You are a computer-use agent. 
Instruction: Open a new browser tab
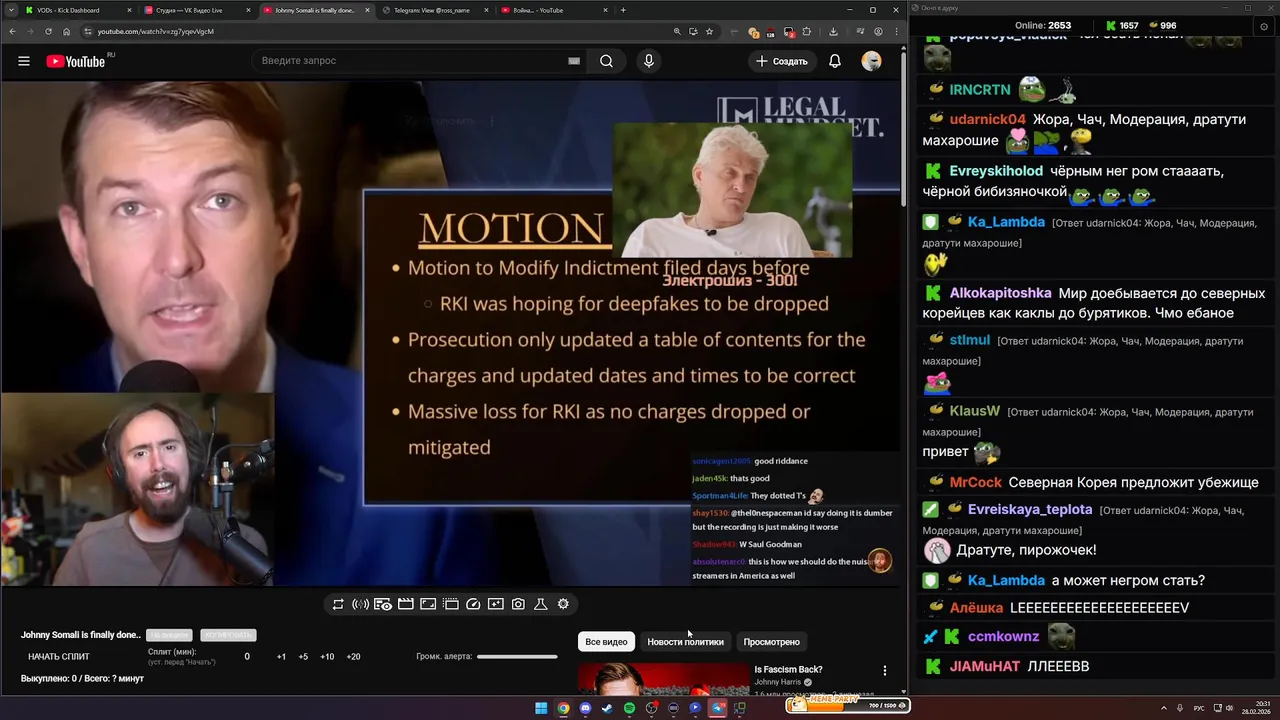[623, 10]
